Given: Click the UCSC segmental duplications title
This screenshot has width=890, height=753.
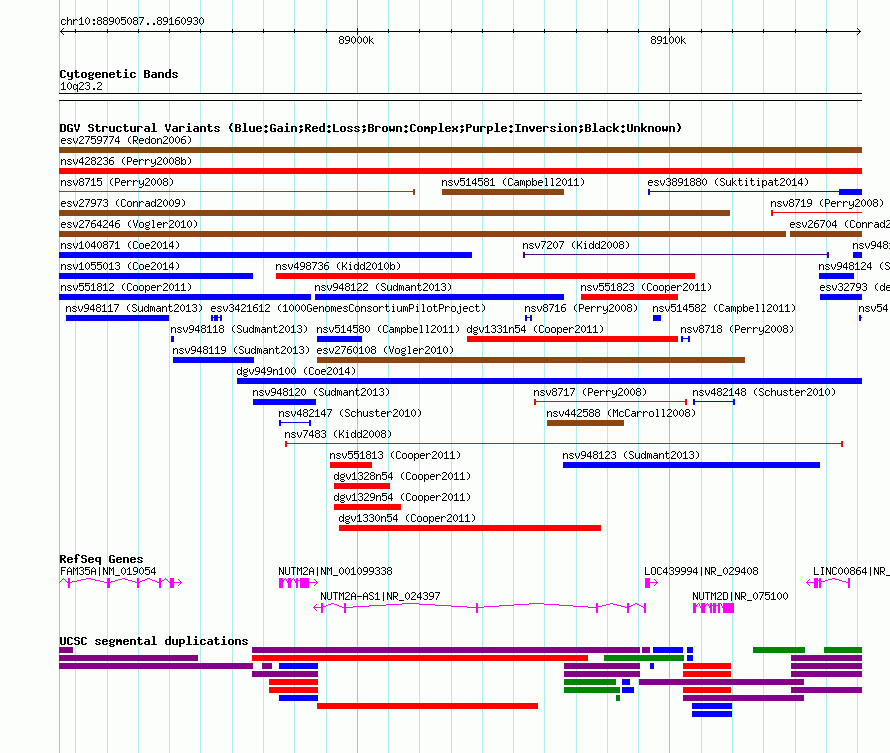Looking at the screenshot, I should 154,641.
